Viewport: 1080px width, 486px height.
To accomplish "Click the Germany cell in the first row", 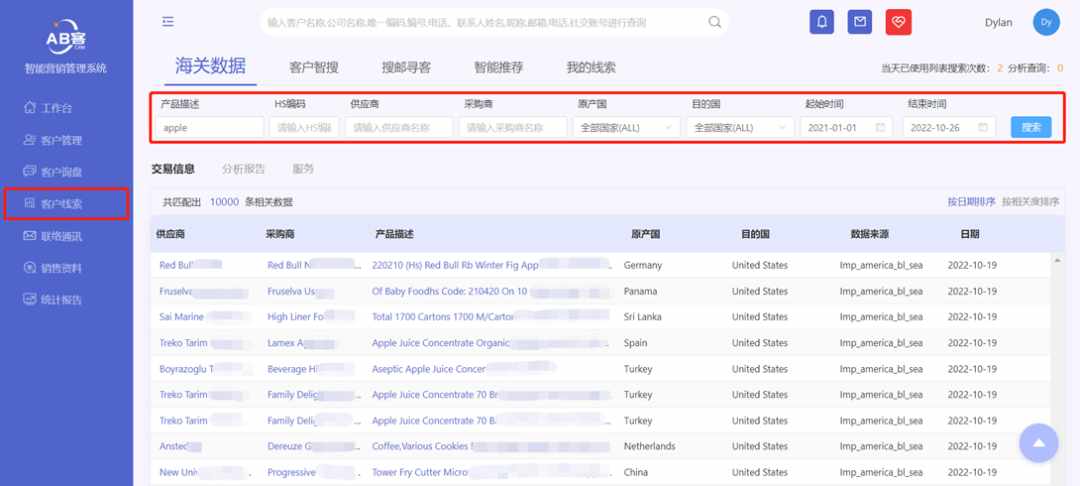I will (x=643, y=265).
